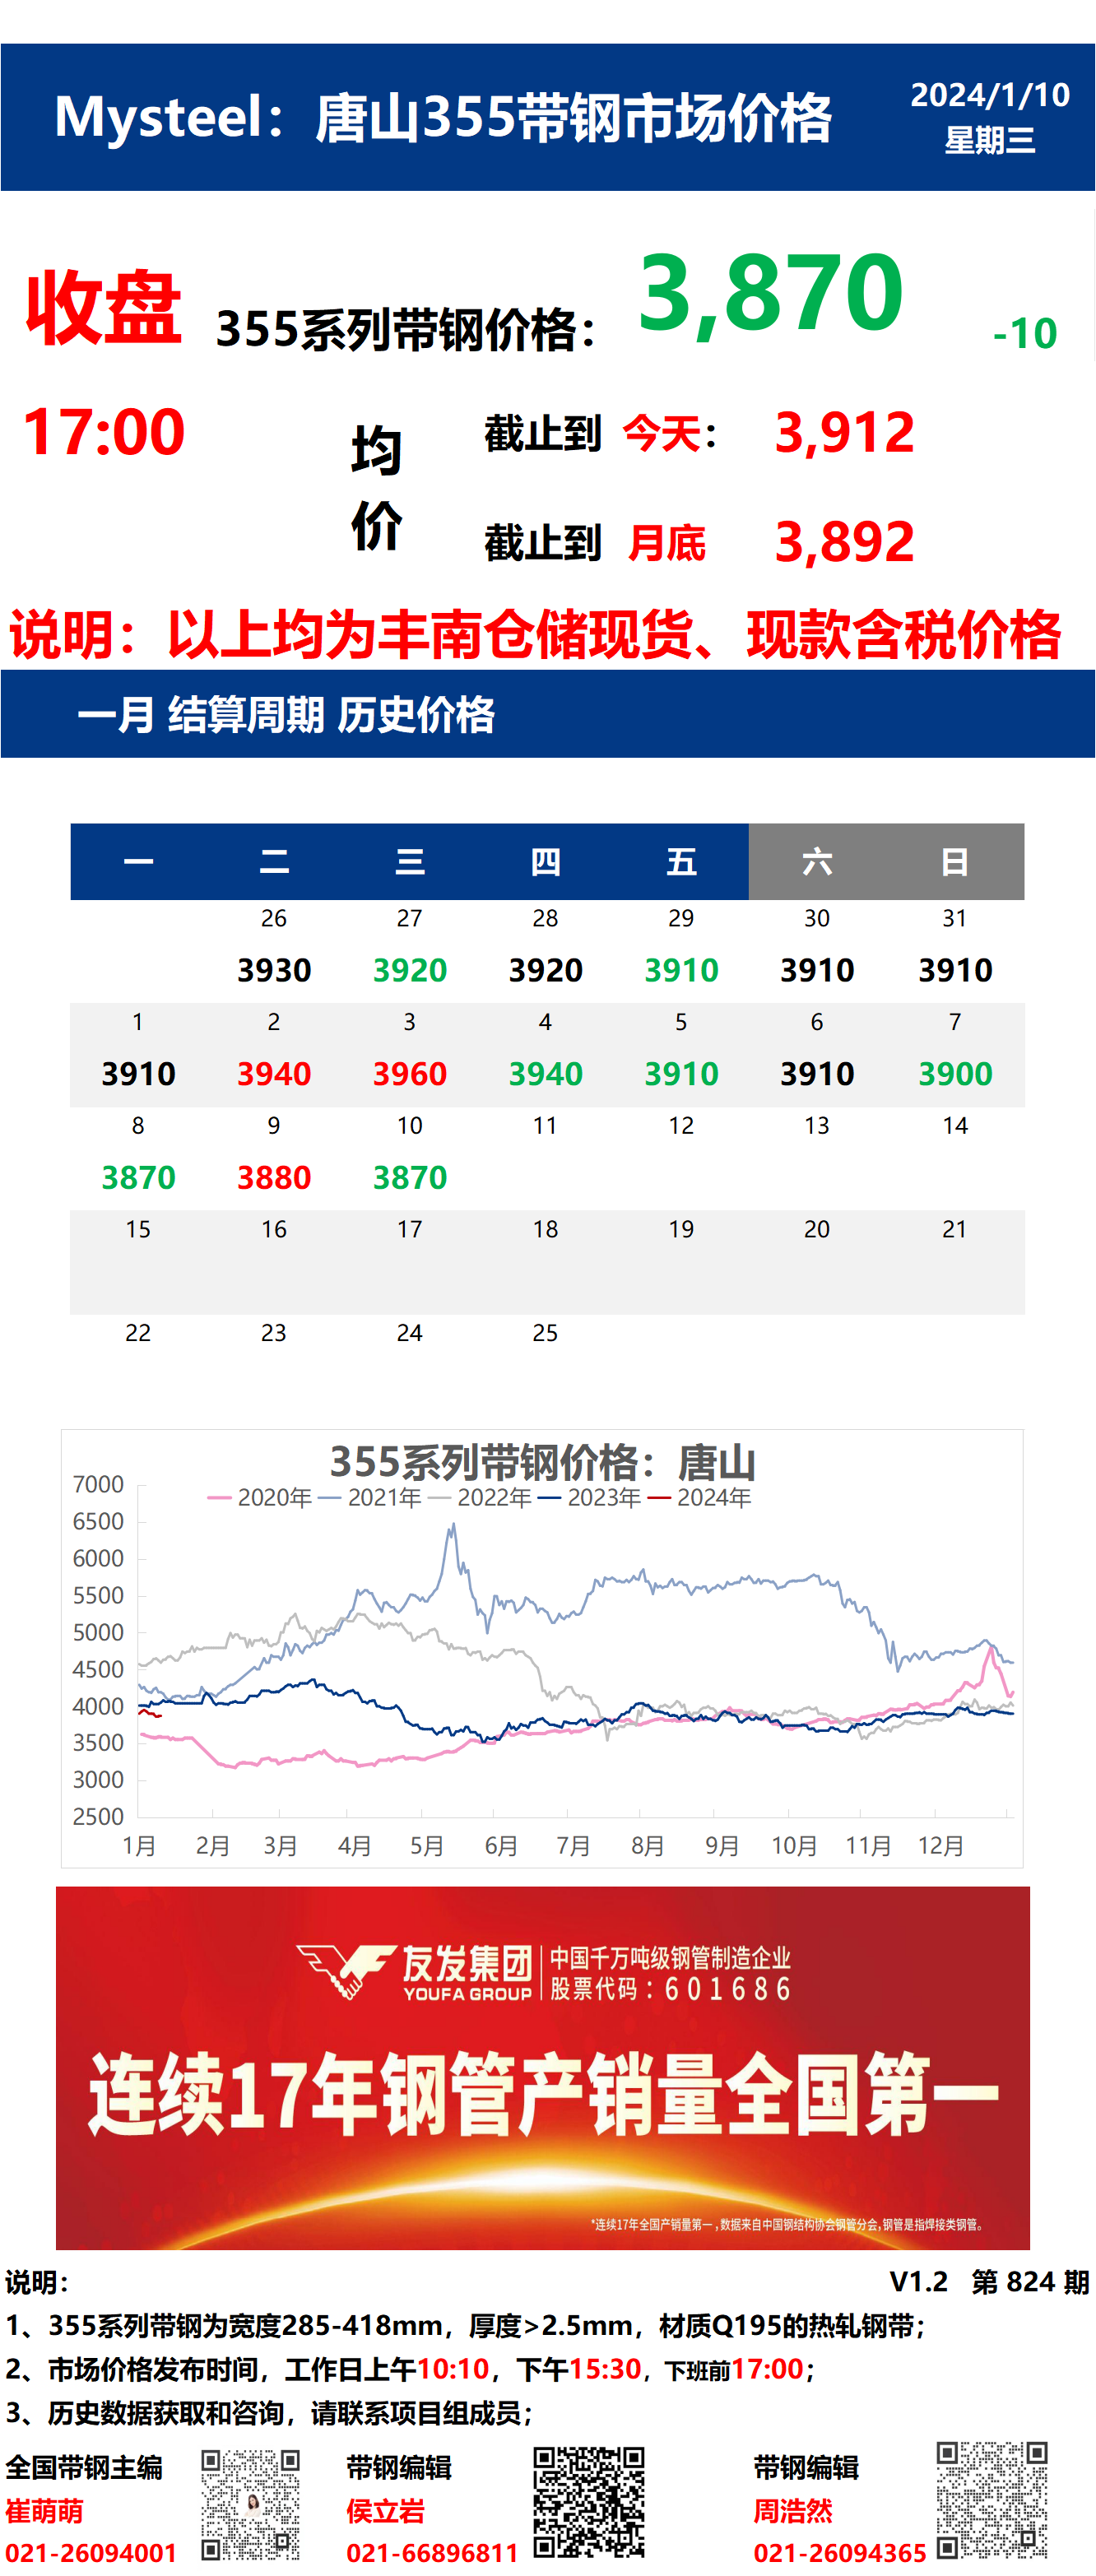Click the 12月 x-axis label on chart
Viewport: 1096px width, 2576px height.
click(941, 1846)
